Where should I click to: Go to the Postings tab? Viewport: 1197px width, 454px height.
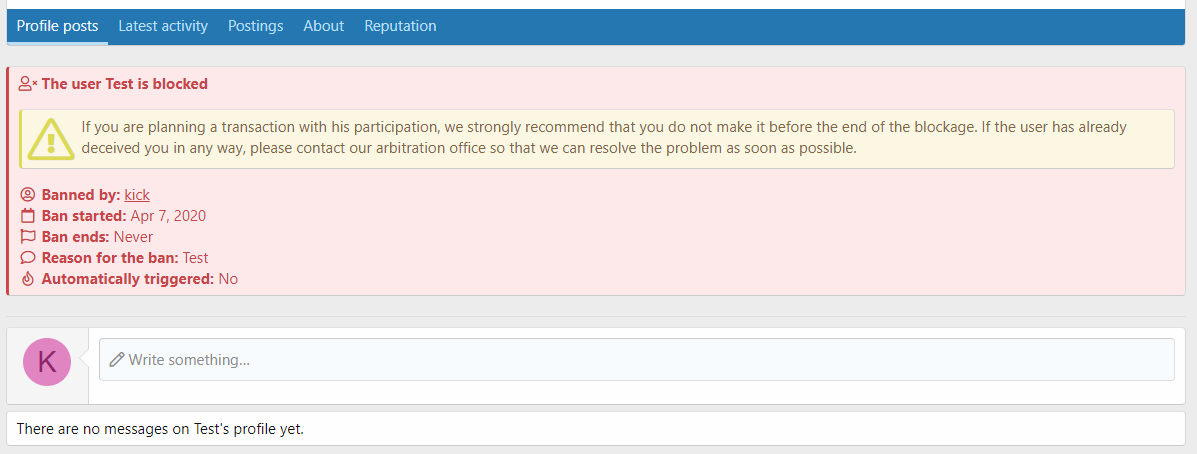pyautogui.click(x=255, y=26)
